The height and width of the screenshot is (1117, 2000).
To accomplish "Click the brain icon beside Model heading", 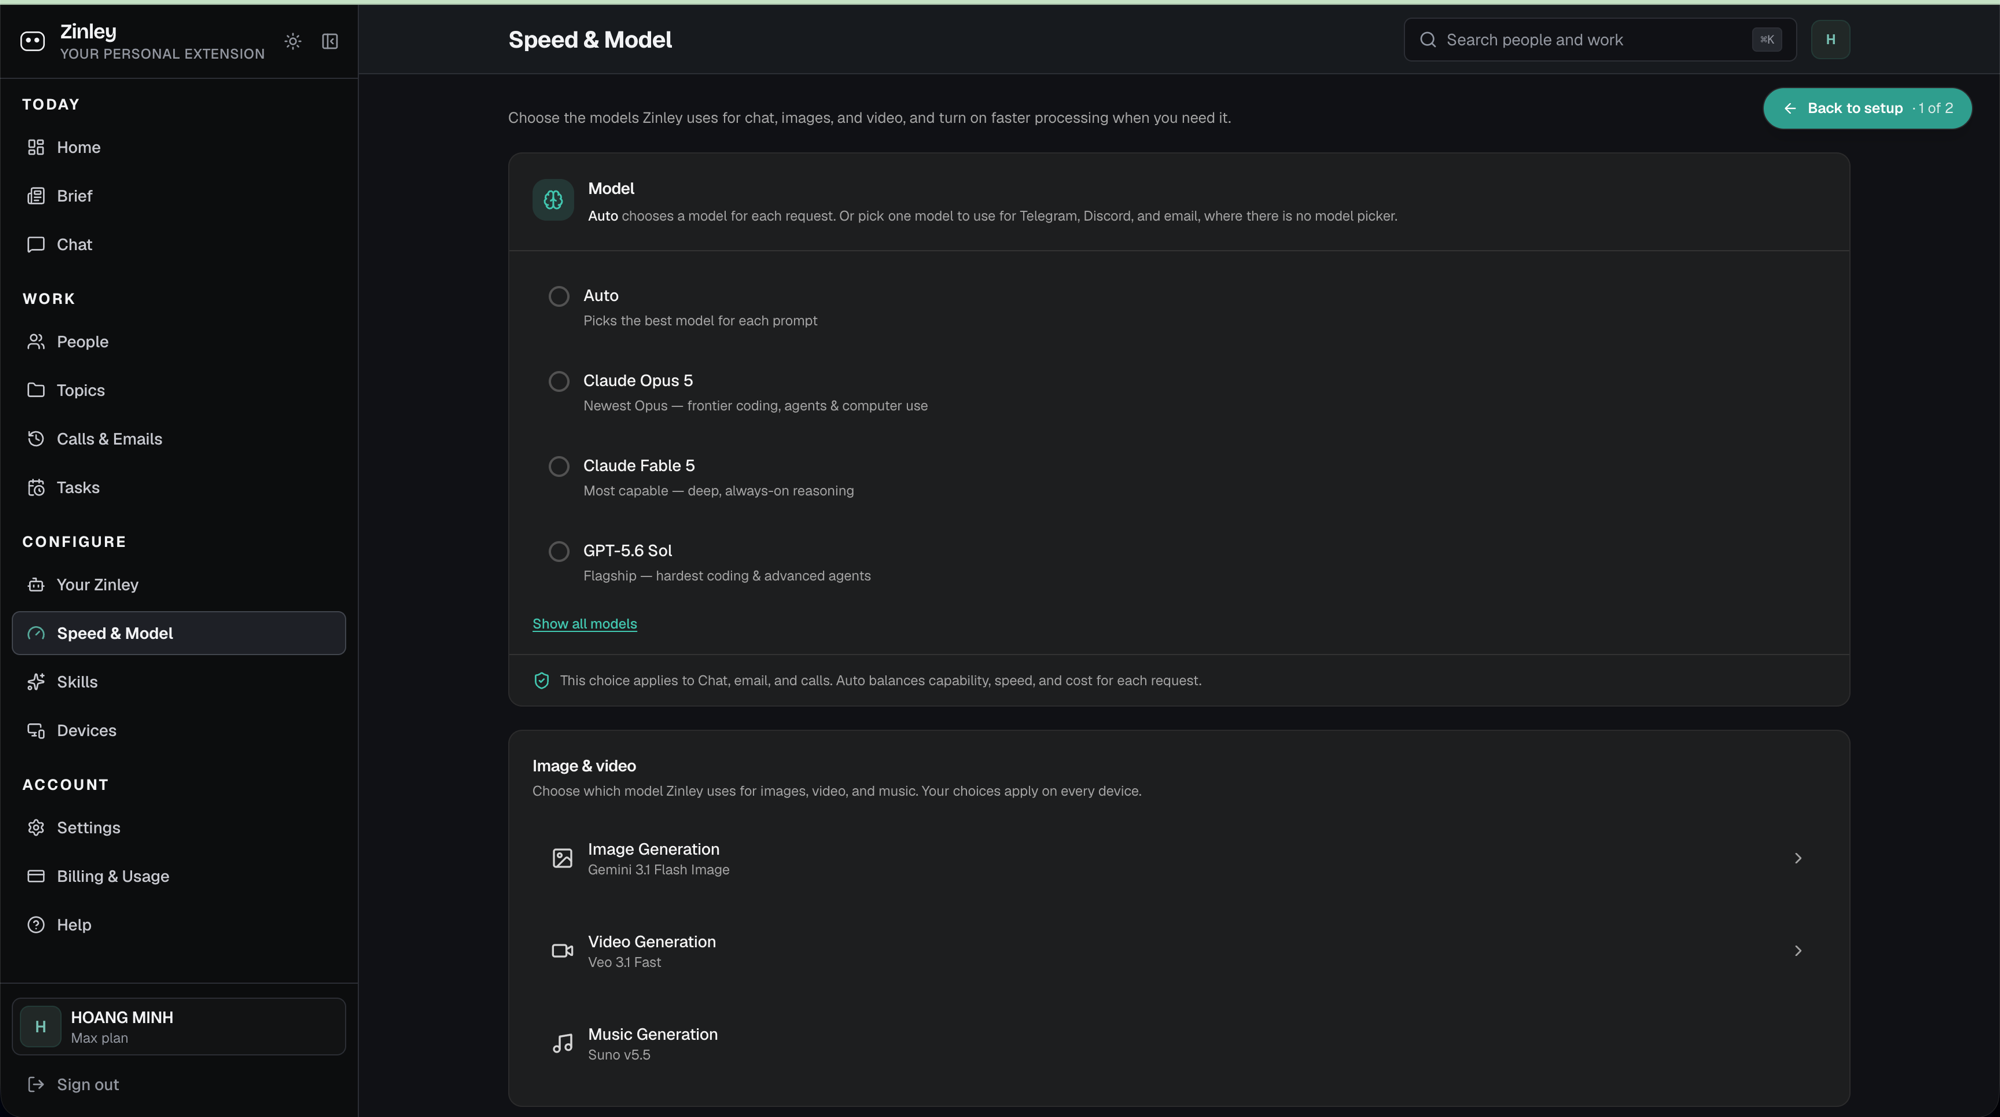I will pos(553,200).
